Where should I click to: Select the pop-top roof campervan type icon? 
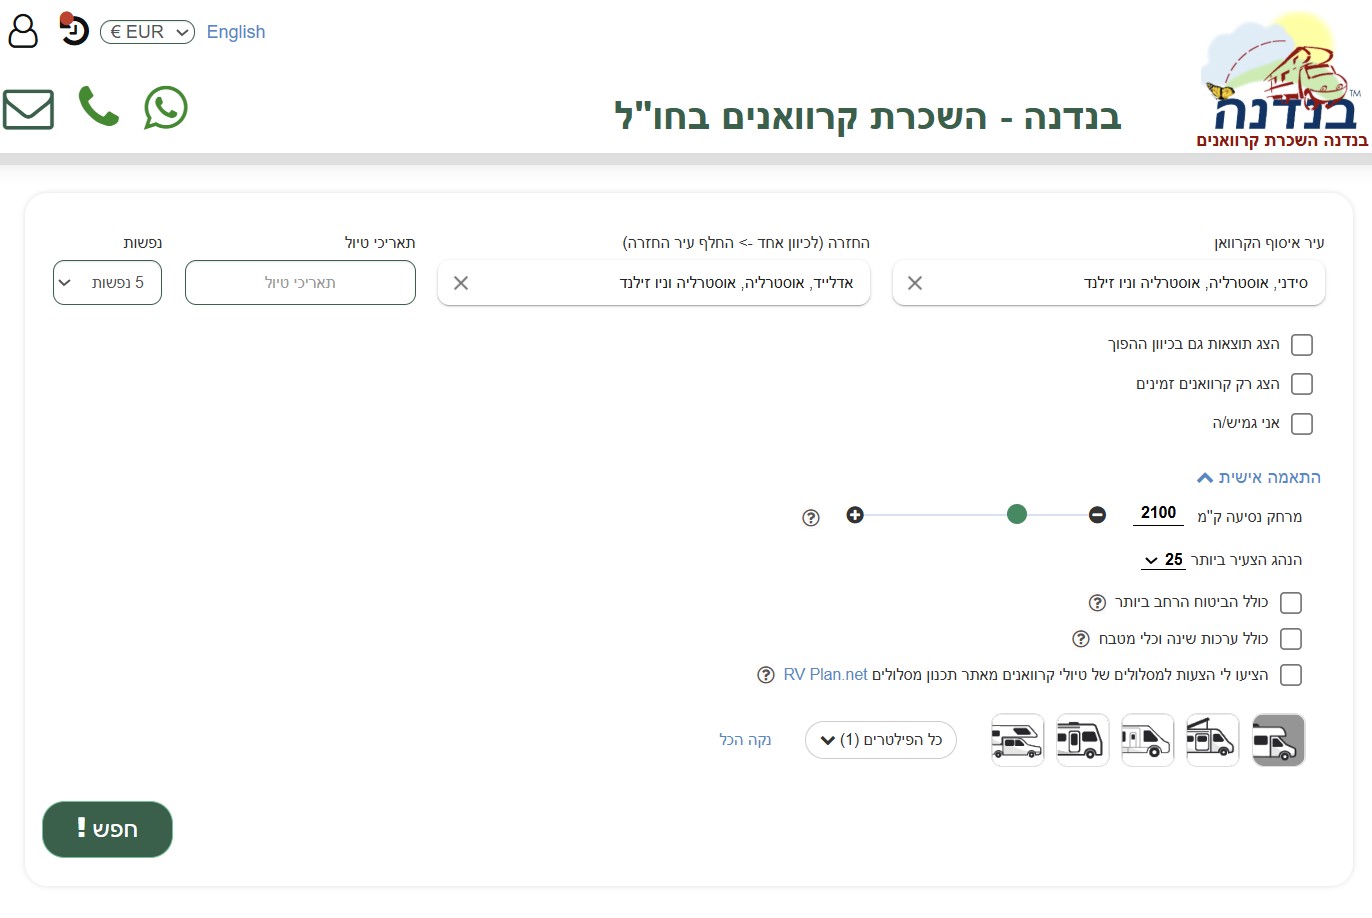(x=1212, y=740)
